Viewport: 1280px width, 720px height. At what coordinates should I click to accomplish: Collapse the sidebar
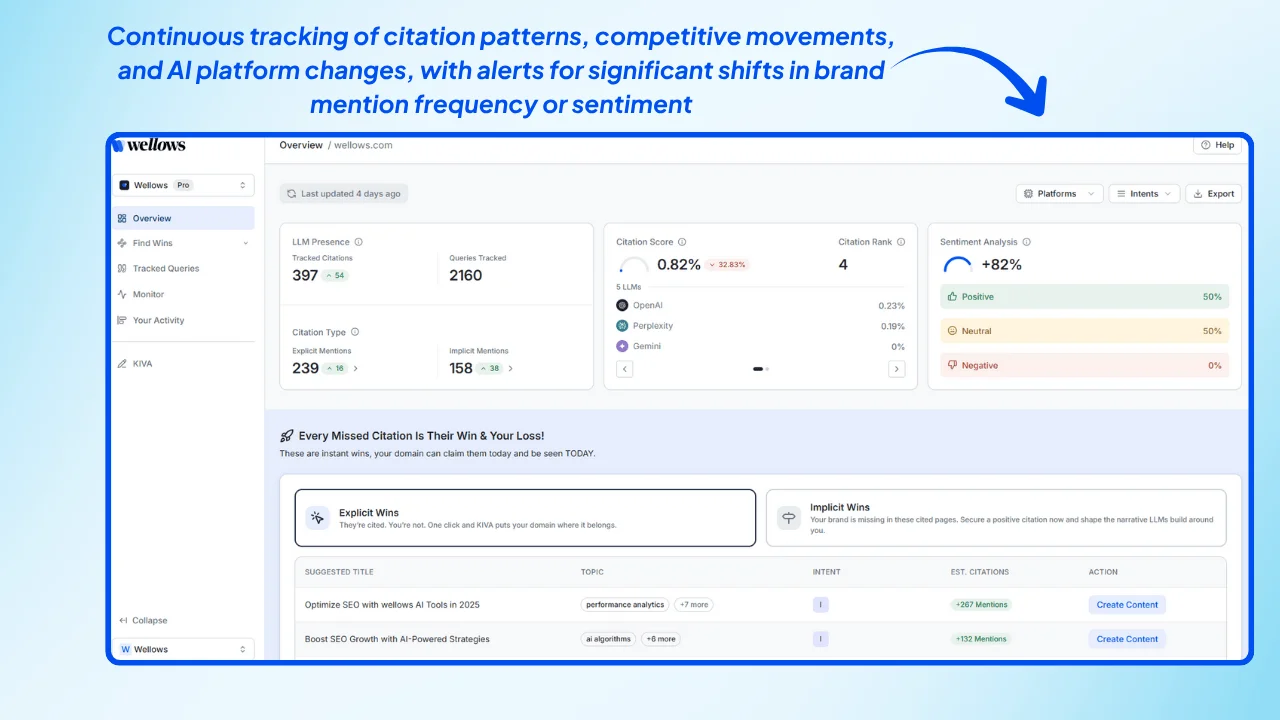click(143, 620)
